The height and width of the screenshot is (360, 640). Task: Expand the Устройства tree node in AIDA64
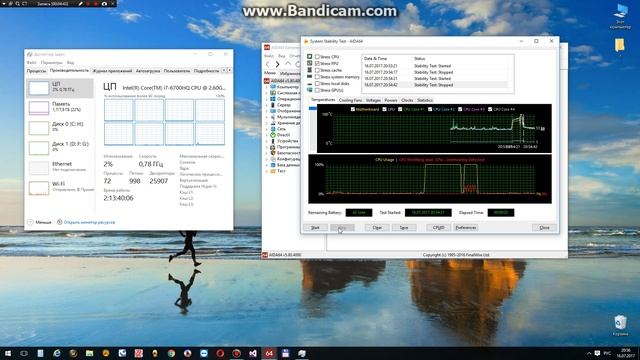click(267, 141)
